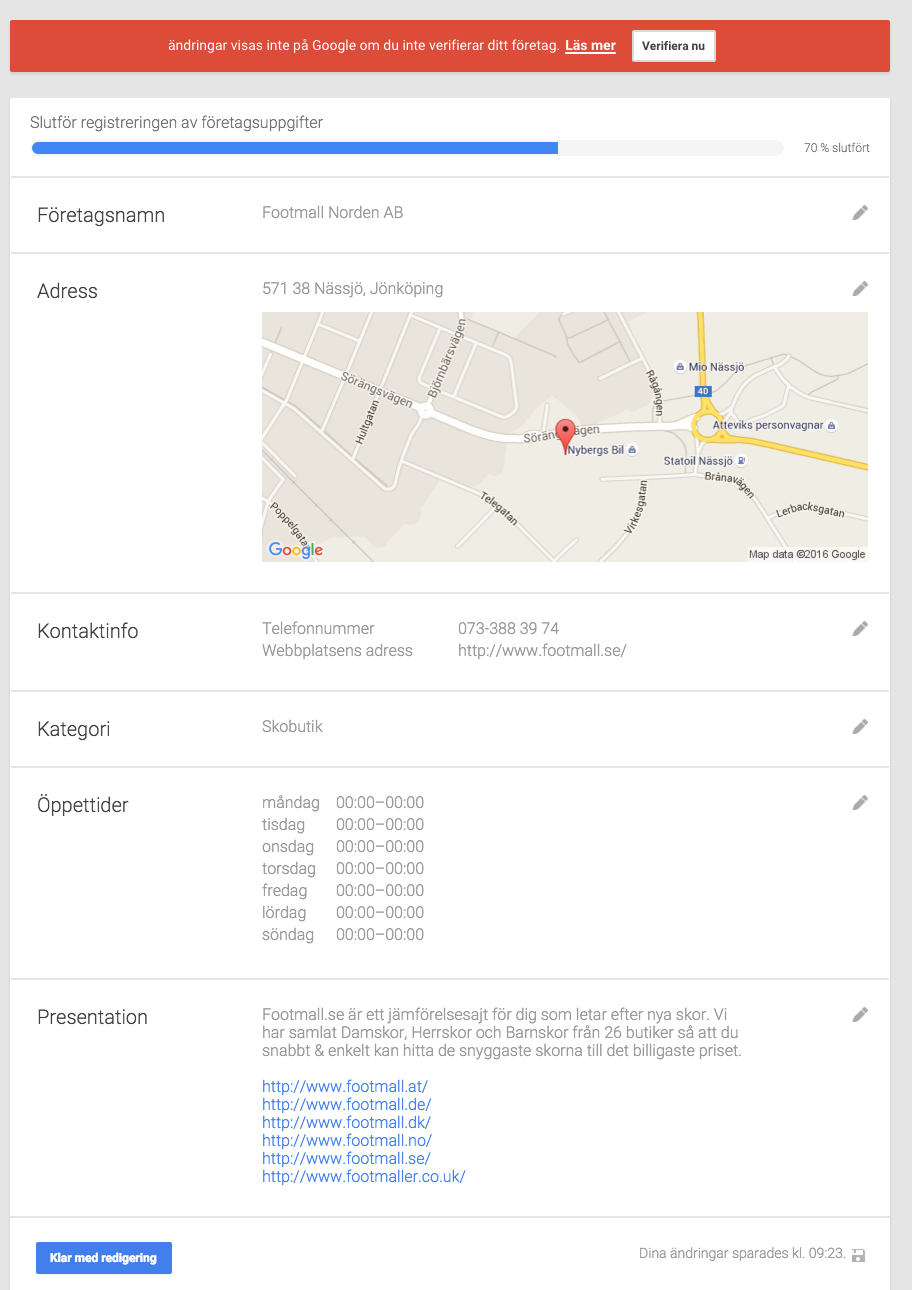This screenshot has height=1290, width=912.
Task: Click the Öppettider section heading
Action: 83,805
